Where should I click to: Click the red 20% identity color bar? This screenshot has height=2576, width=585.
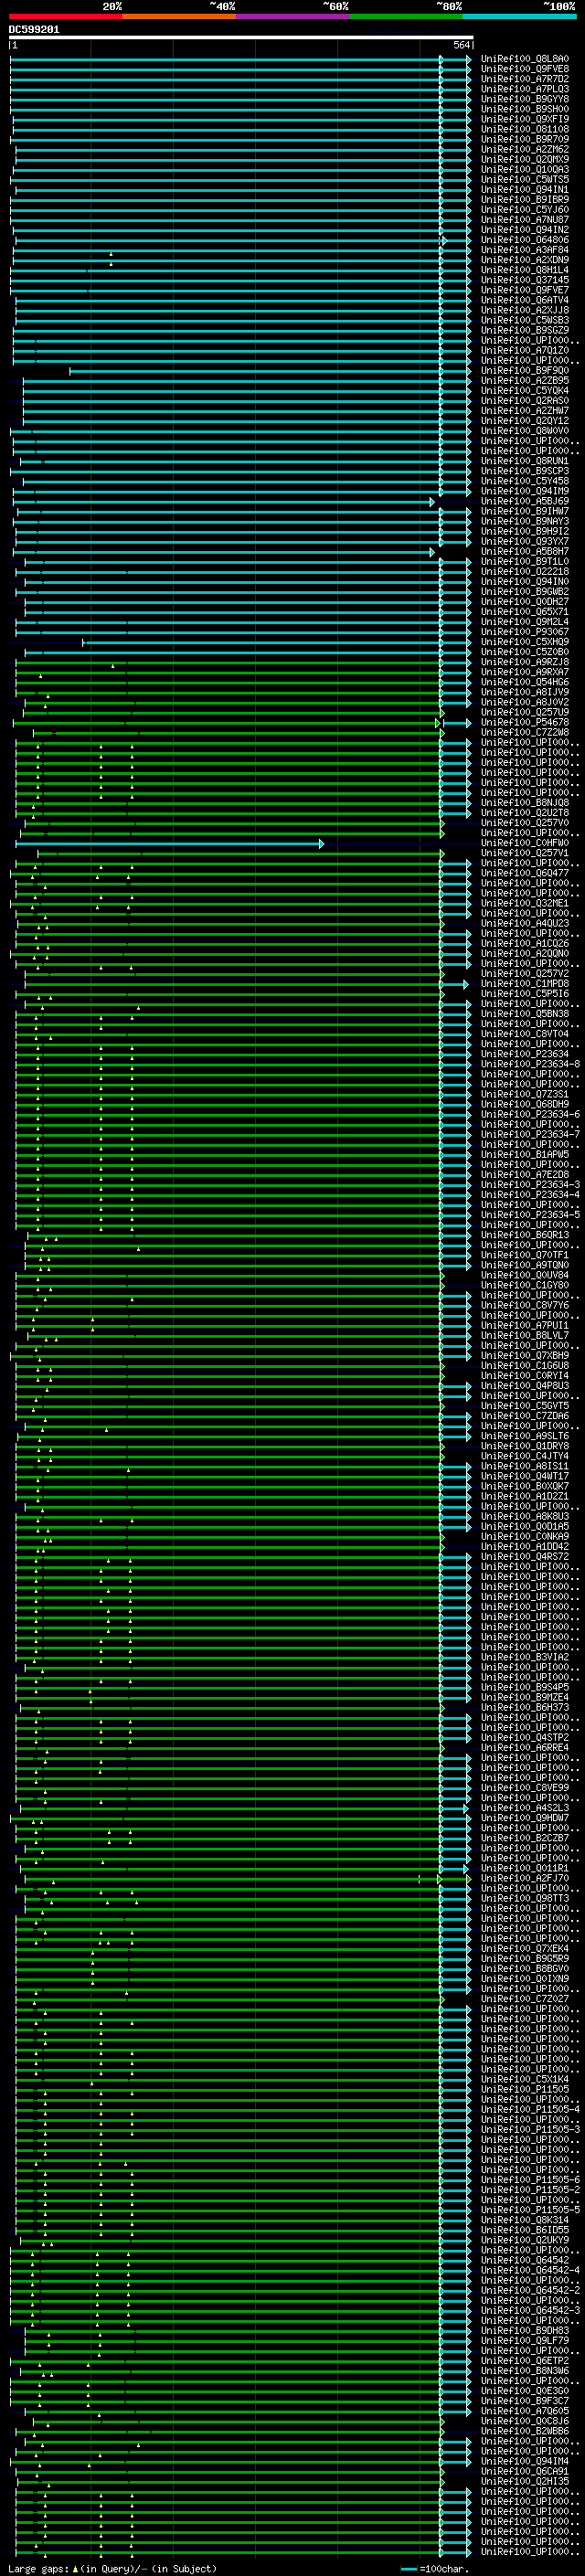tap(65, 16)
